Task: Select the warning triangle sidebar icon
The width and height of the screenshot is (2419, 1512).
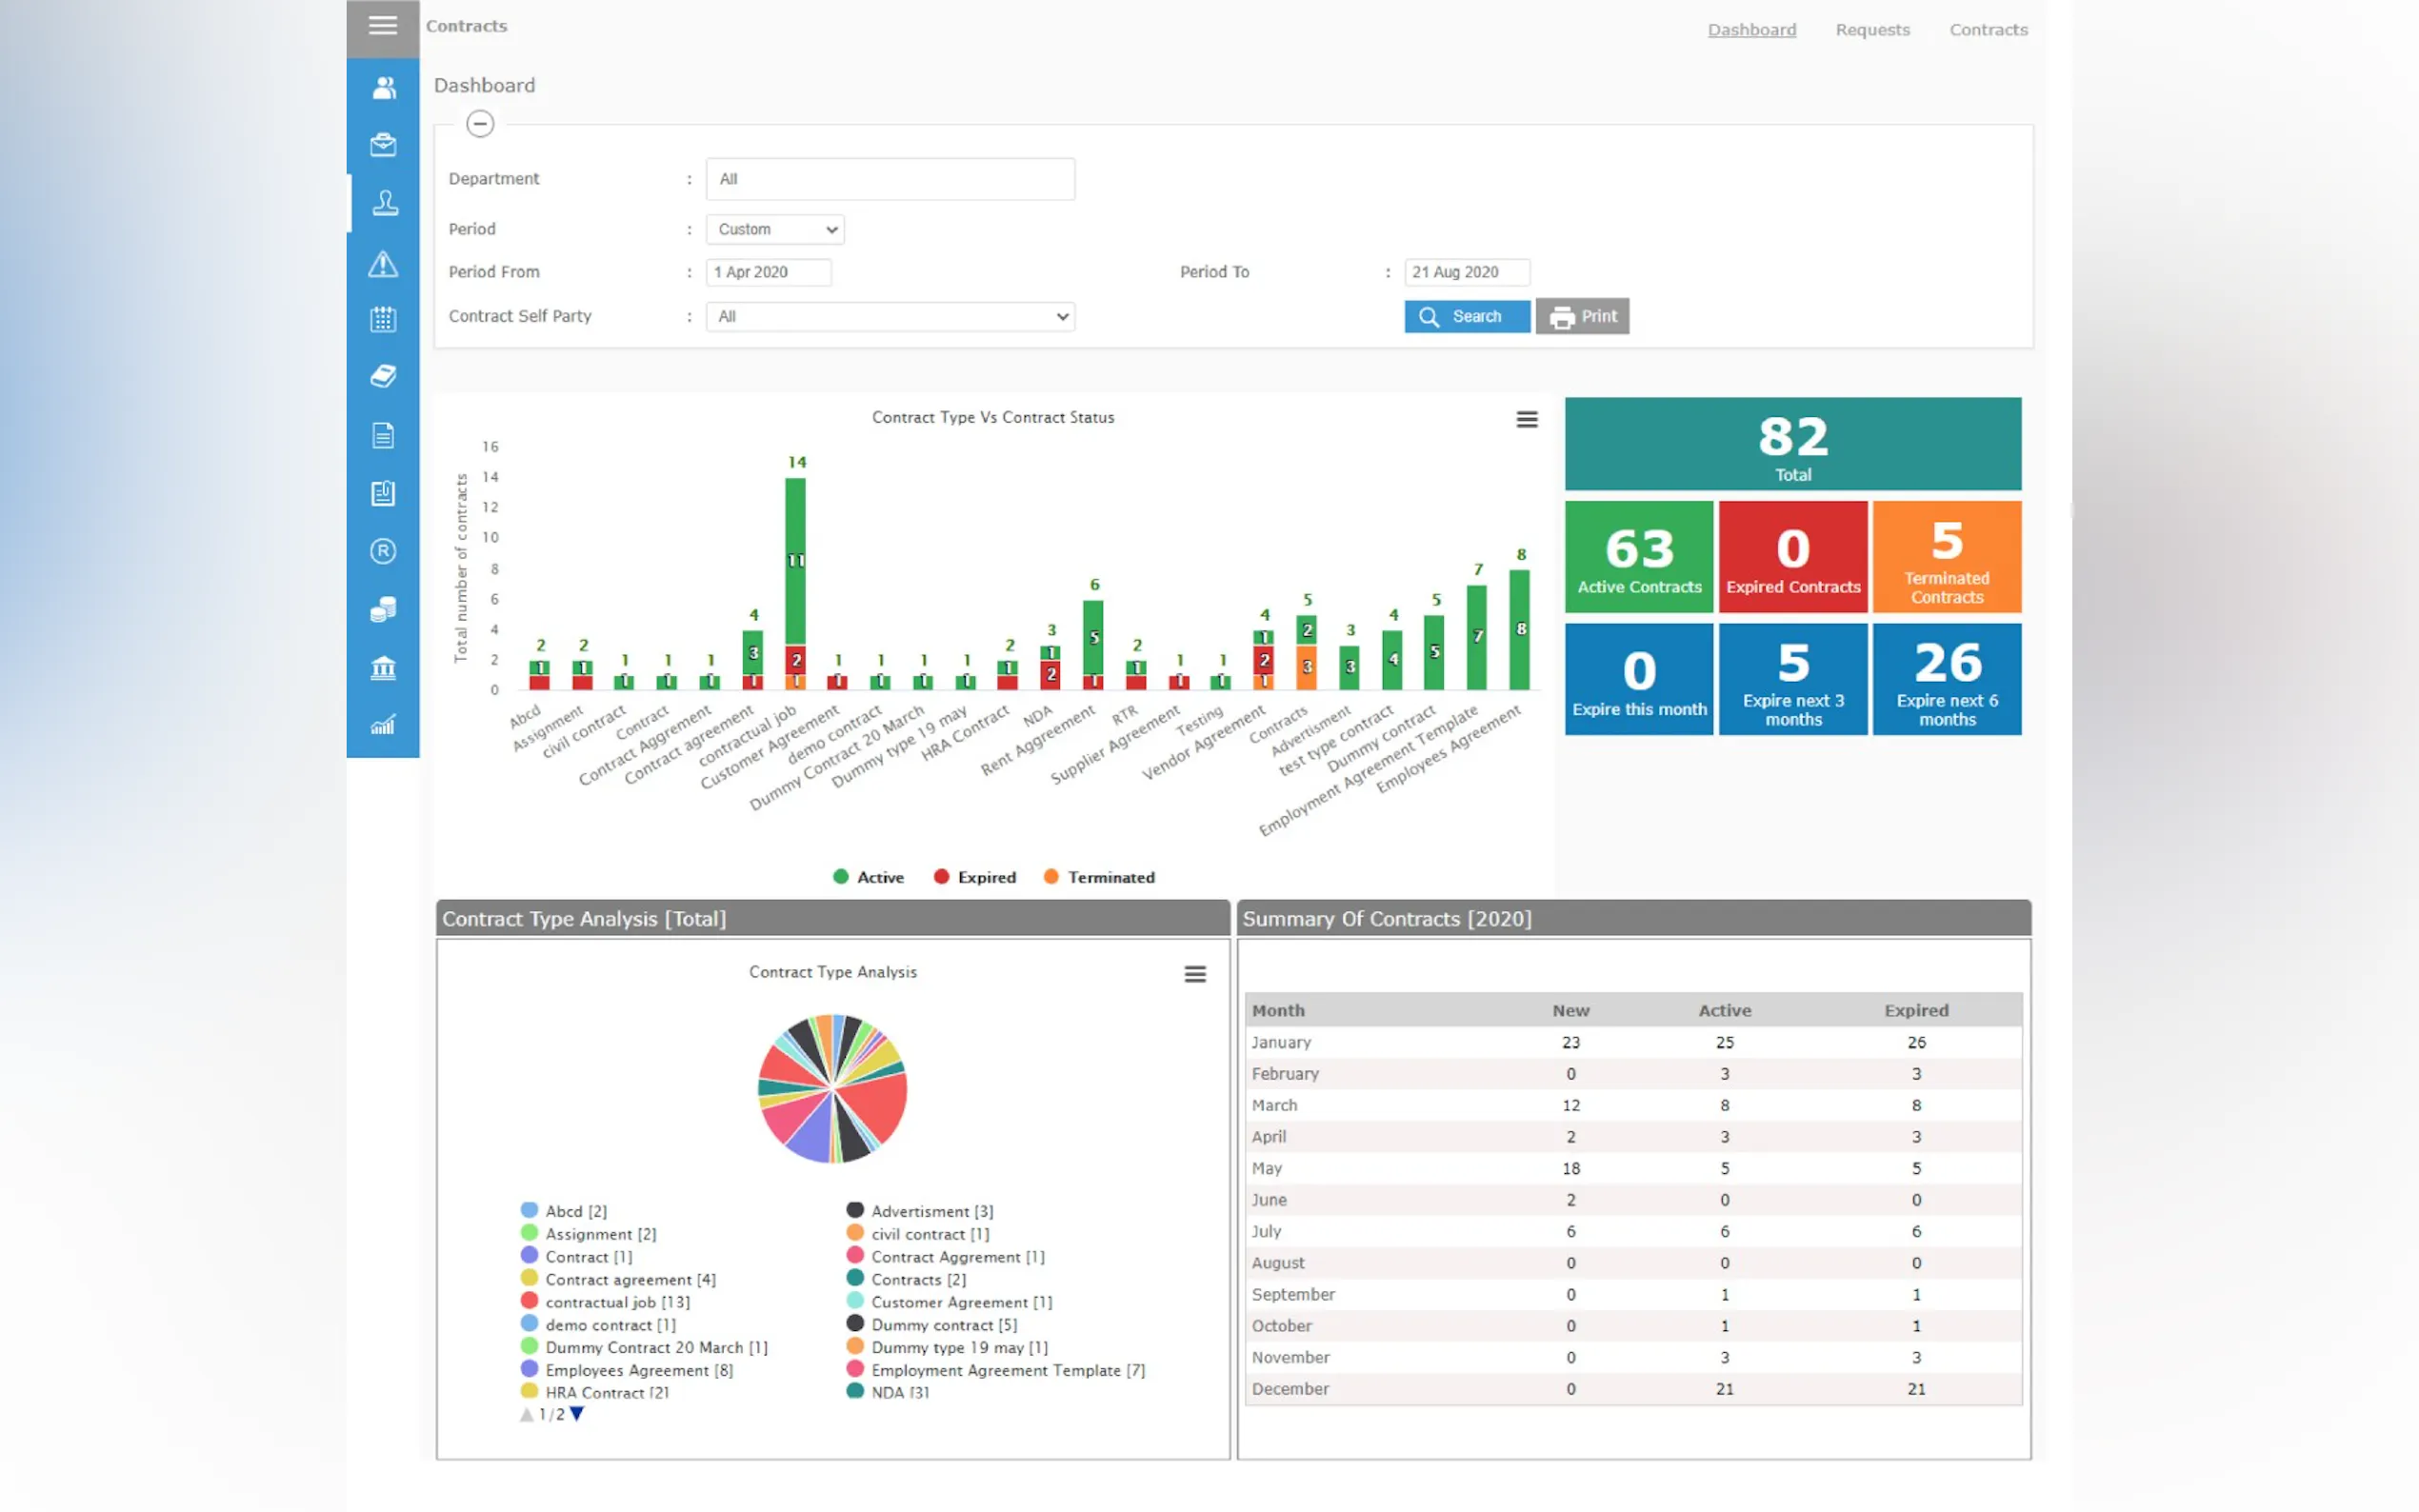Action: click(x=383, y=264)
